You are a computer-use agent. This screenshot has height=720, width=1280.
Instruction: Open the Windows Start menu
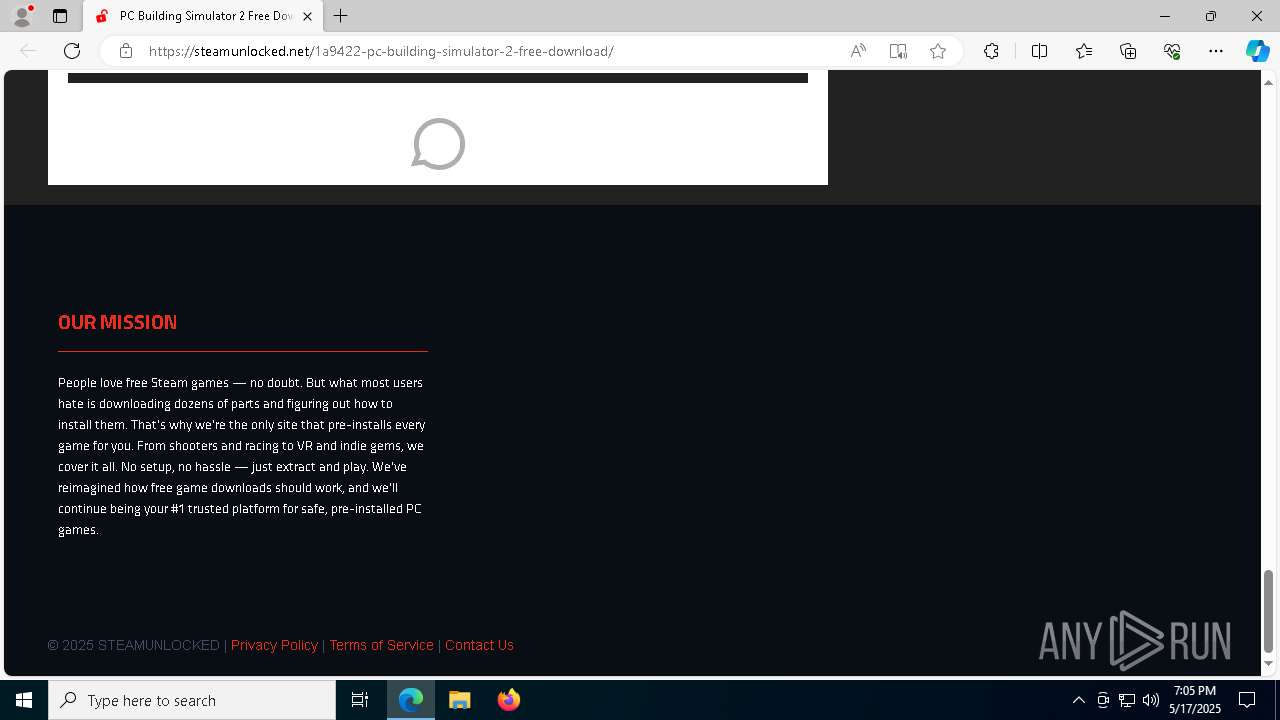(x=24, y=700)
